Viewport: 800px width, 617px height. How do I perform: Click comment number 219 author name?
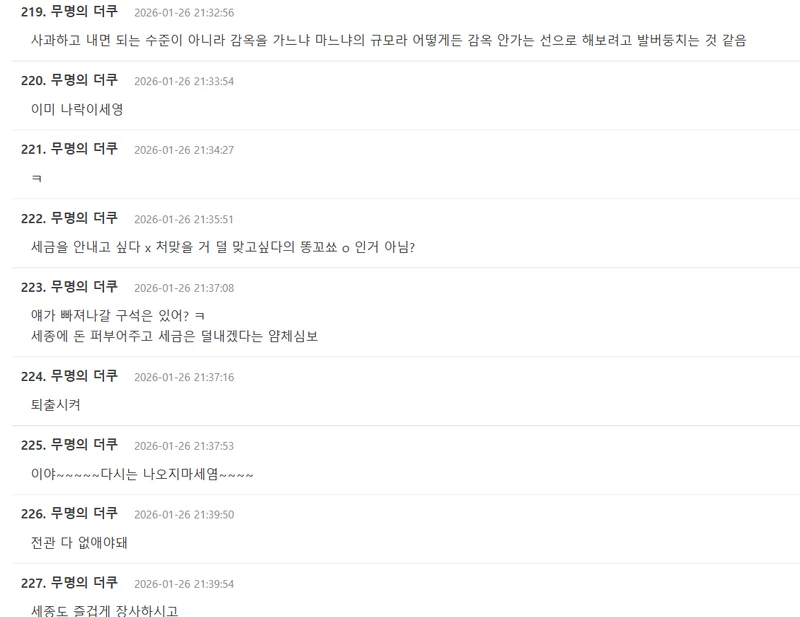(84, 11)
